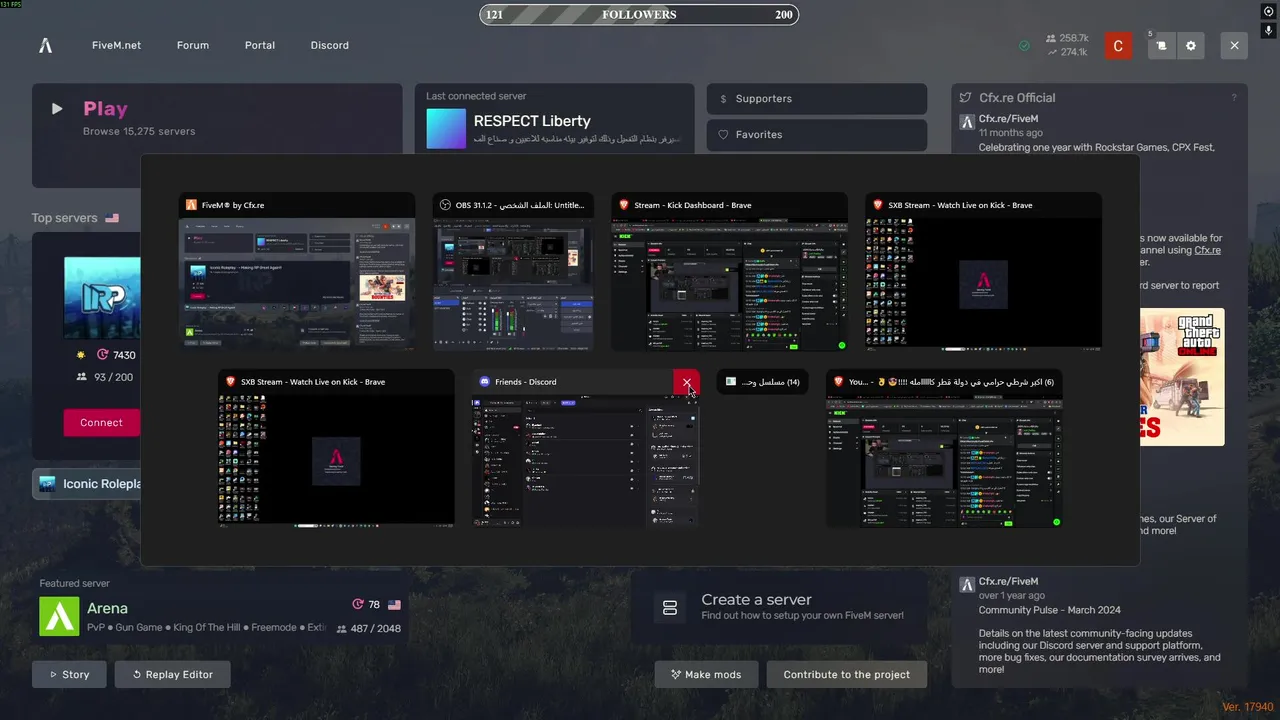Click Contribute to the project
Image resolution: width=1280 pixels, height=720 pixels.
tap(847, 674)
